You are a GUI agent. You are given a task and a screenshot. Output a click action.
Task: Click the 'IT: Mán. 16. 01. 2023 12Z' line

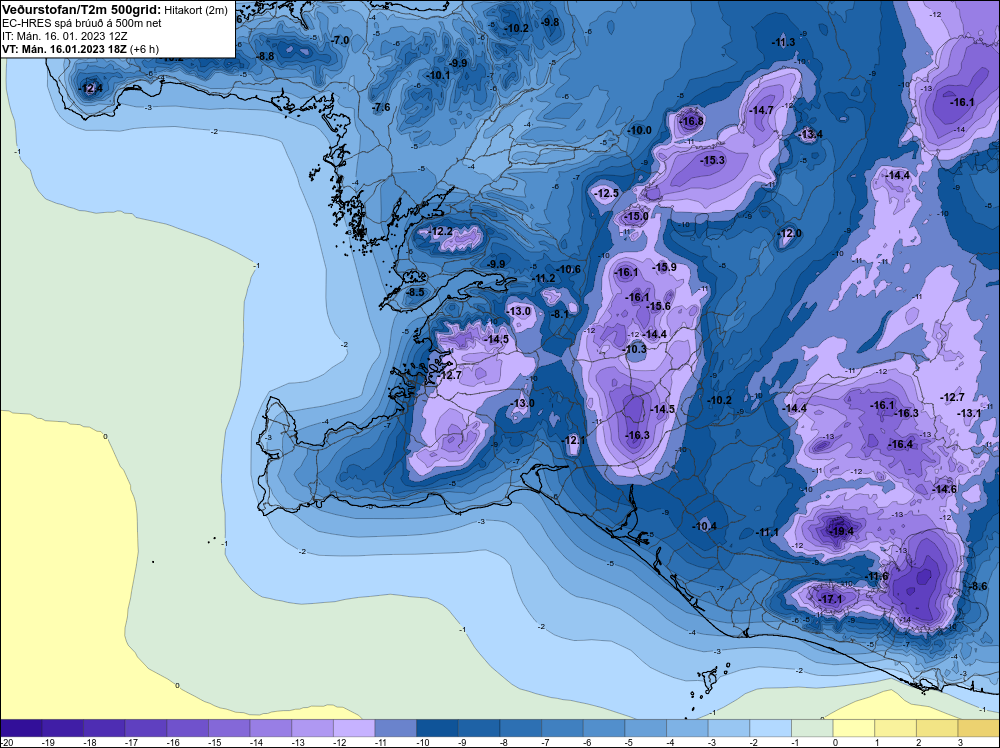coord(65,36)
